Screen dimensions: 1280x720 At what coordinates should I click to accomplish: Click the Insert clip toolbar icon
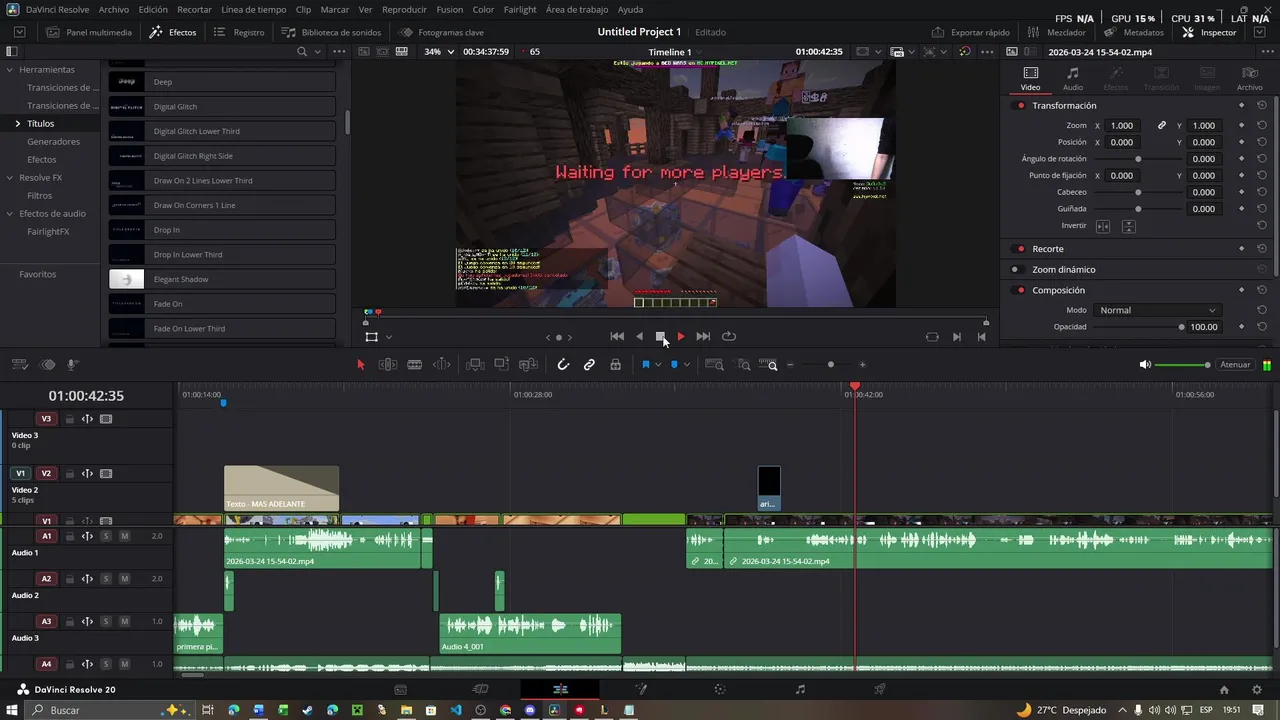(475, 365)
